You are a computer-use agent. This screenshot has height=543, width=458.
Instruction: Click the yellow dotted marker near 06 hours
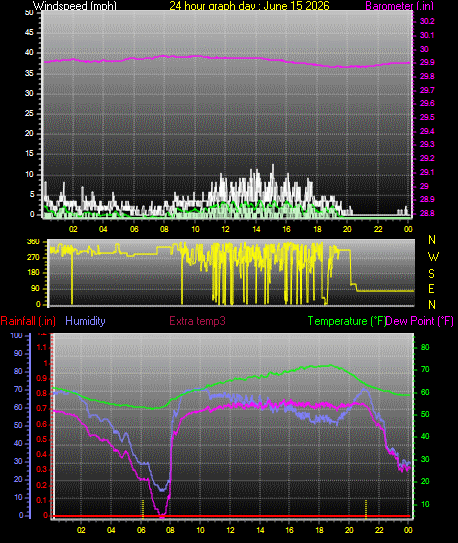143,509
